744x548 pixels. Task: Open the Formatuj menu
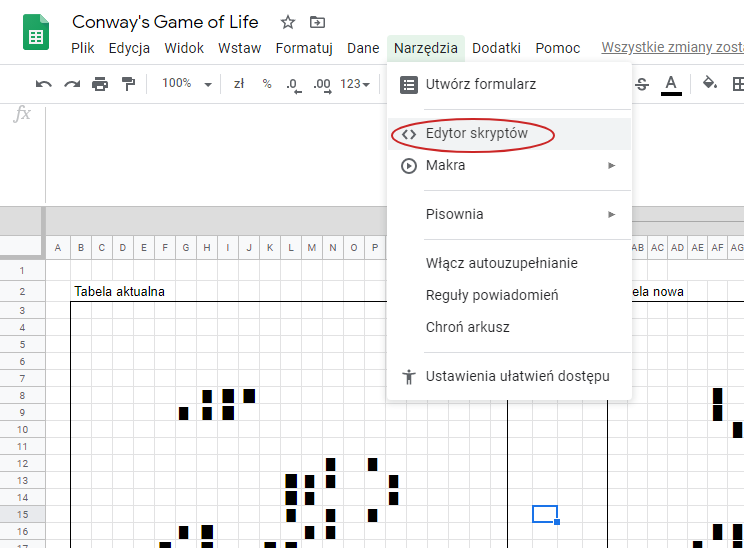[x=304, y=48]
